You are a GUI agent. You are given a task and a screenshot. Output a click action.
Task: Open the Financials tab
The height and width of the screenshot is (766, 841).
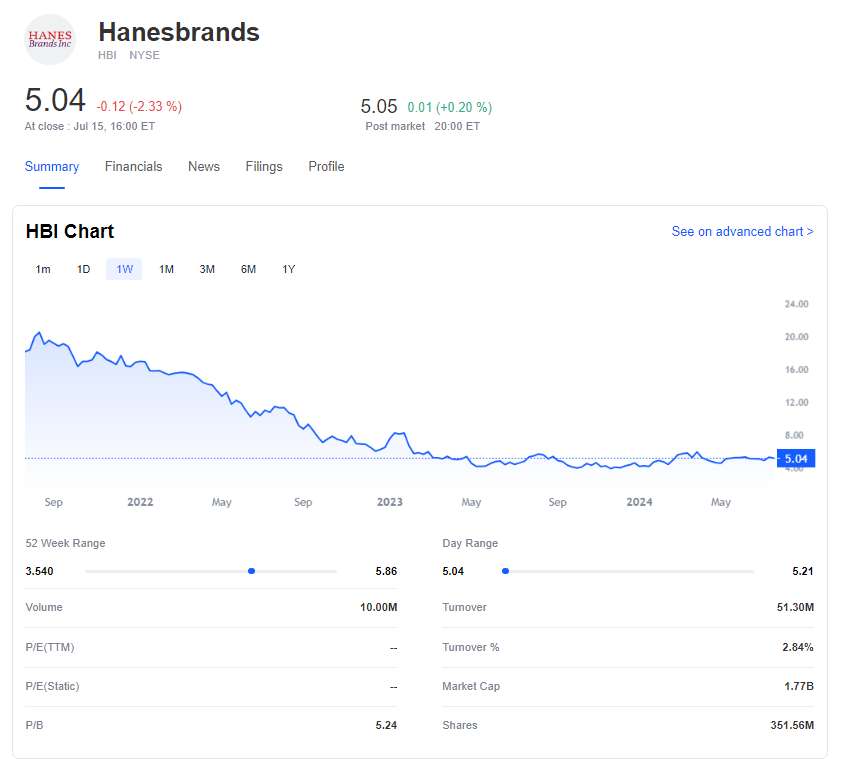click(133, 167)
